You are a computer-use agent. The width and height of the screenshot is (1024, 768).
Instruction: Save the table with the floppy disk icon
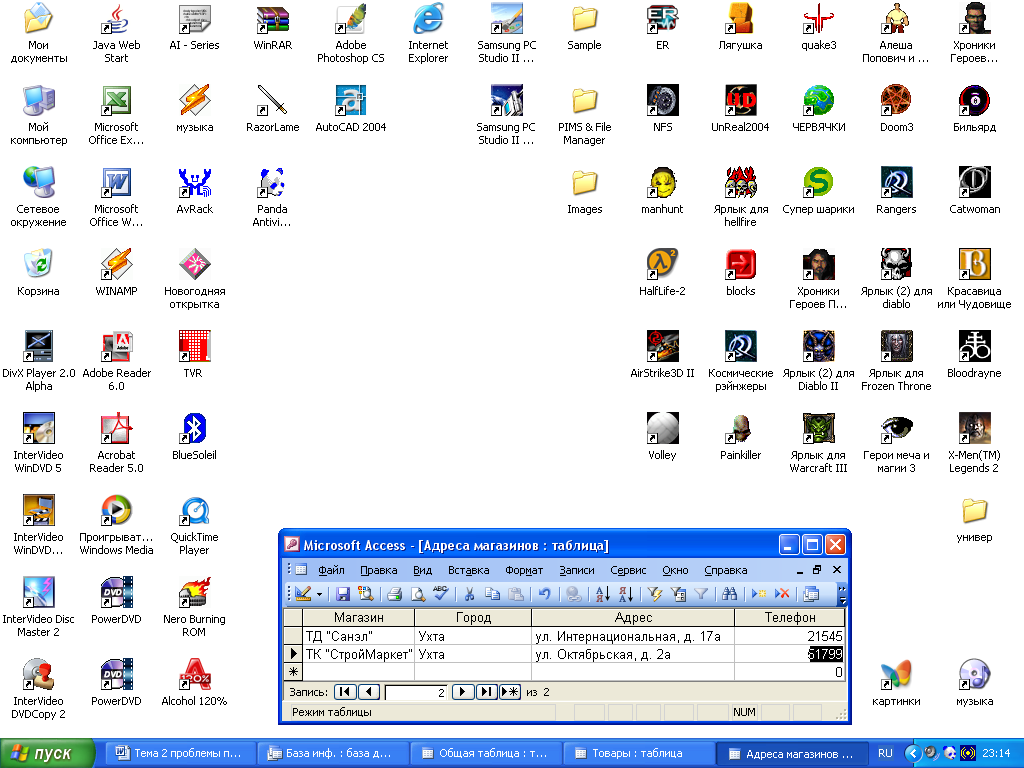click(x=343, y=594)
